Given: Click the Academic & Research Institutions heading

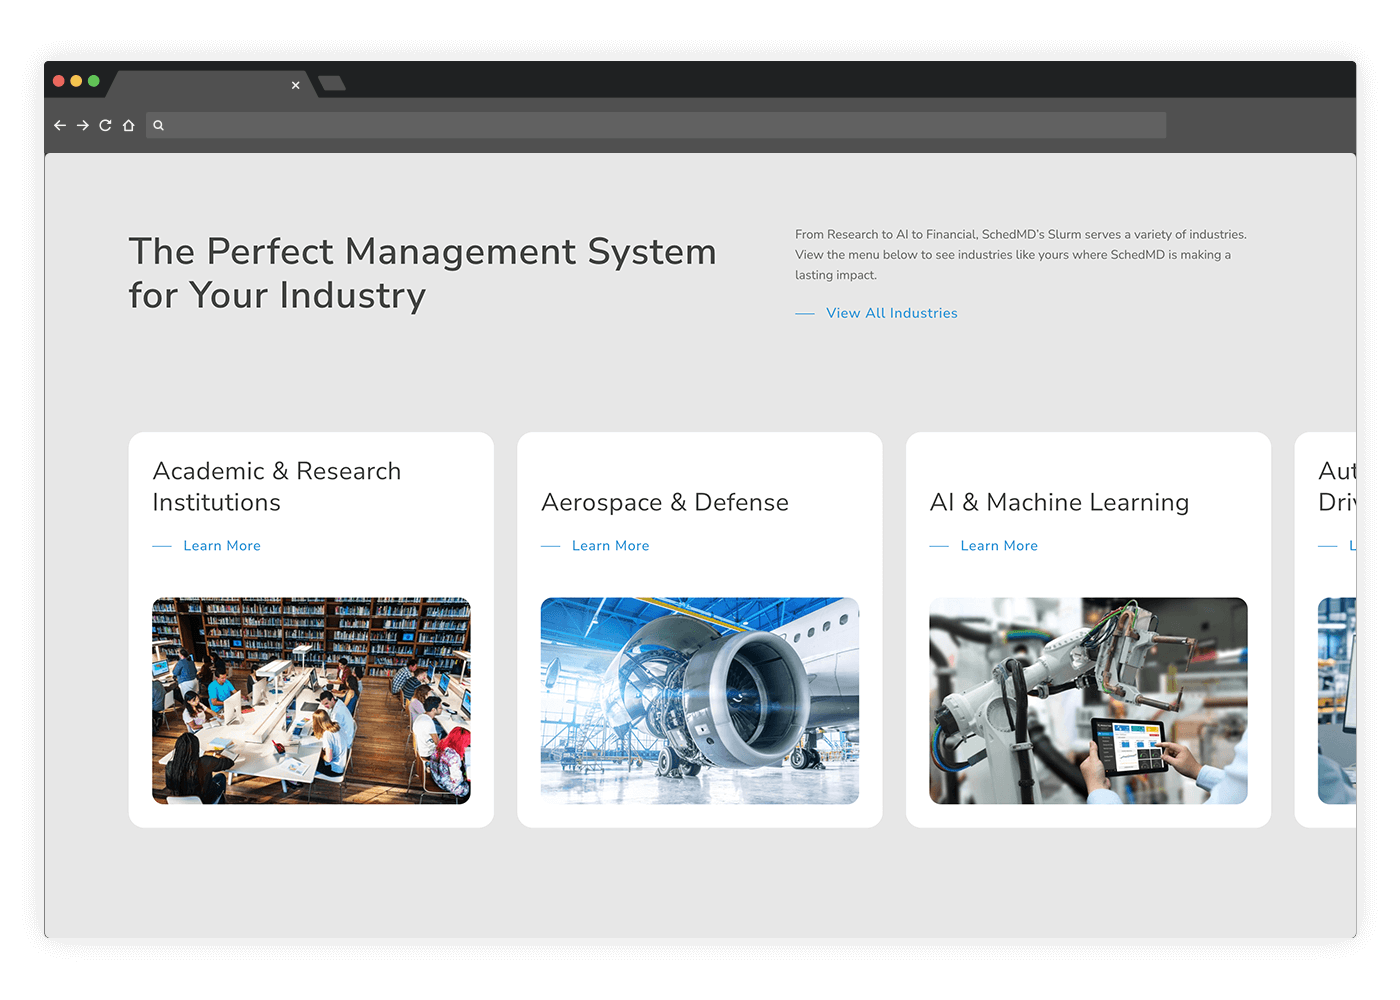Looking at the screenshot, I should 277,487.
